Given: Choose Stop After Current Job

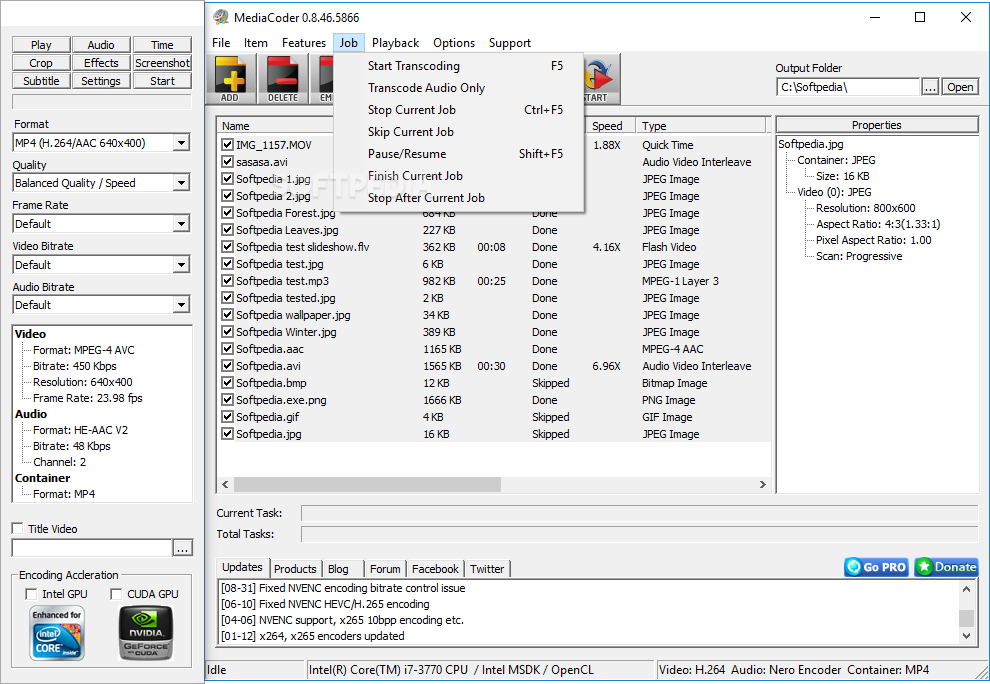Looking at the screenshot, I should tap(459, 198).
